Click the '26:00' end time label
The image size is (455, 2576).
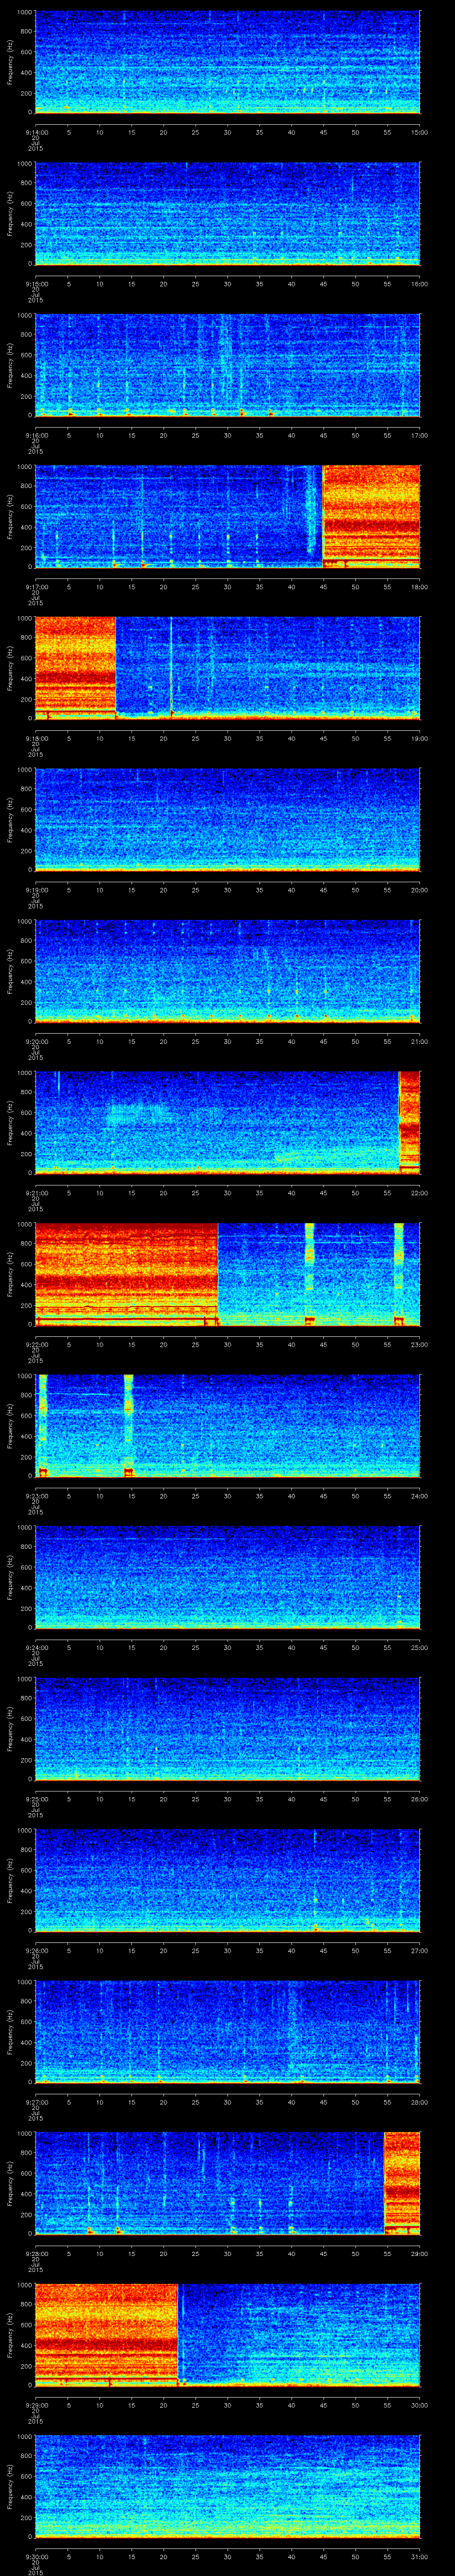[x=419, y=1799]
